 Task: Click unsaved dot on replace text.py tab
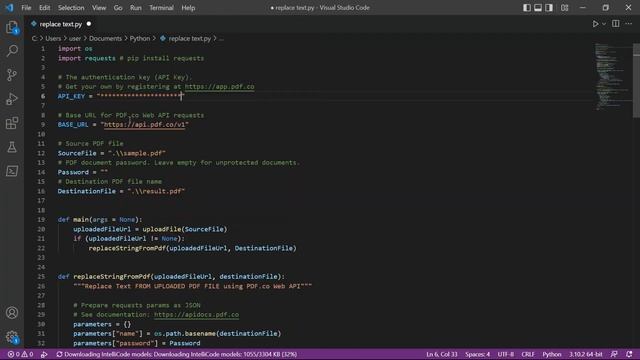coord(89,24)
